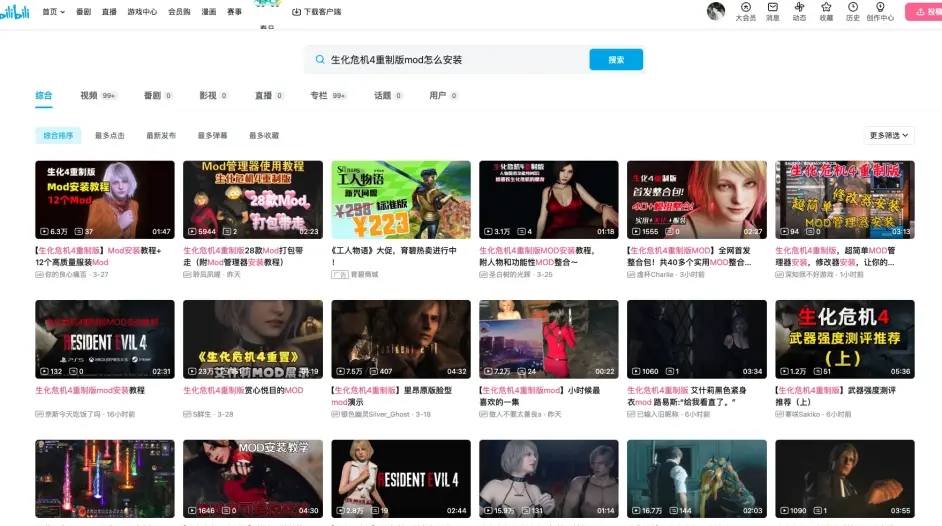Select 综合排序 sort option
Image resolution: width=942 pixels, height=526 pixels.
click(x=58, y=136)
